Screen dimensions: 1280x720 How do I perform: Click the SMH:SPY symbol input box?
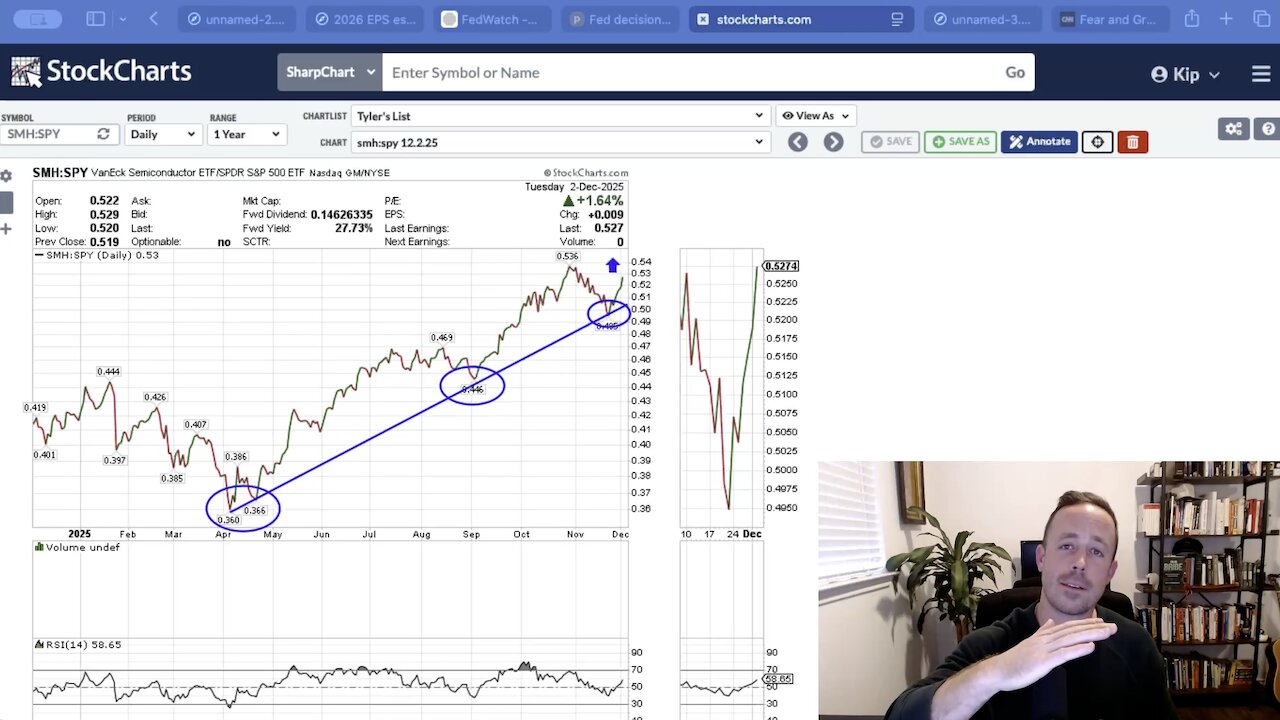[x=47, y=134]
